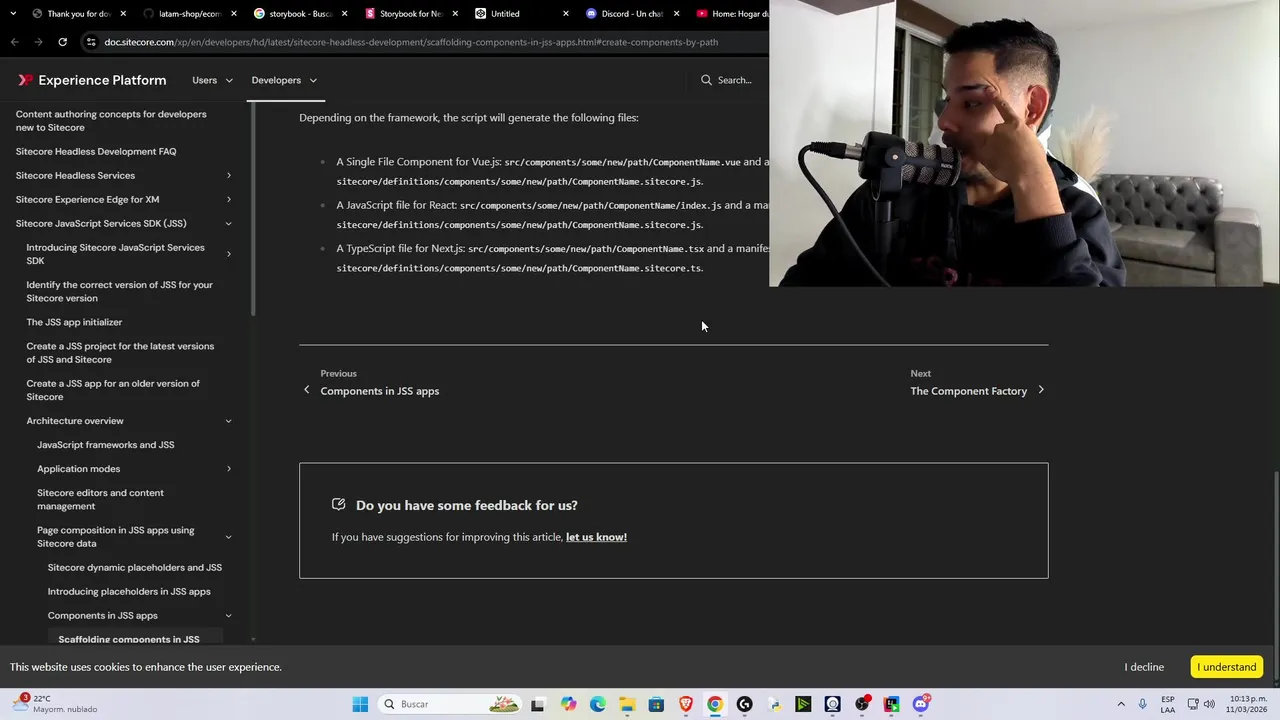Screen dimensions: 1280x720
Task: Open JetBrains IDE icon in the taskbar
Action: 891,704
